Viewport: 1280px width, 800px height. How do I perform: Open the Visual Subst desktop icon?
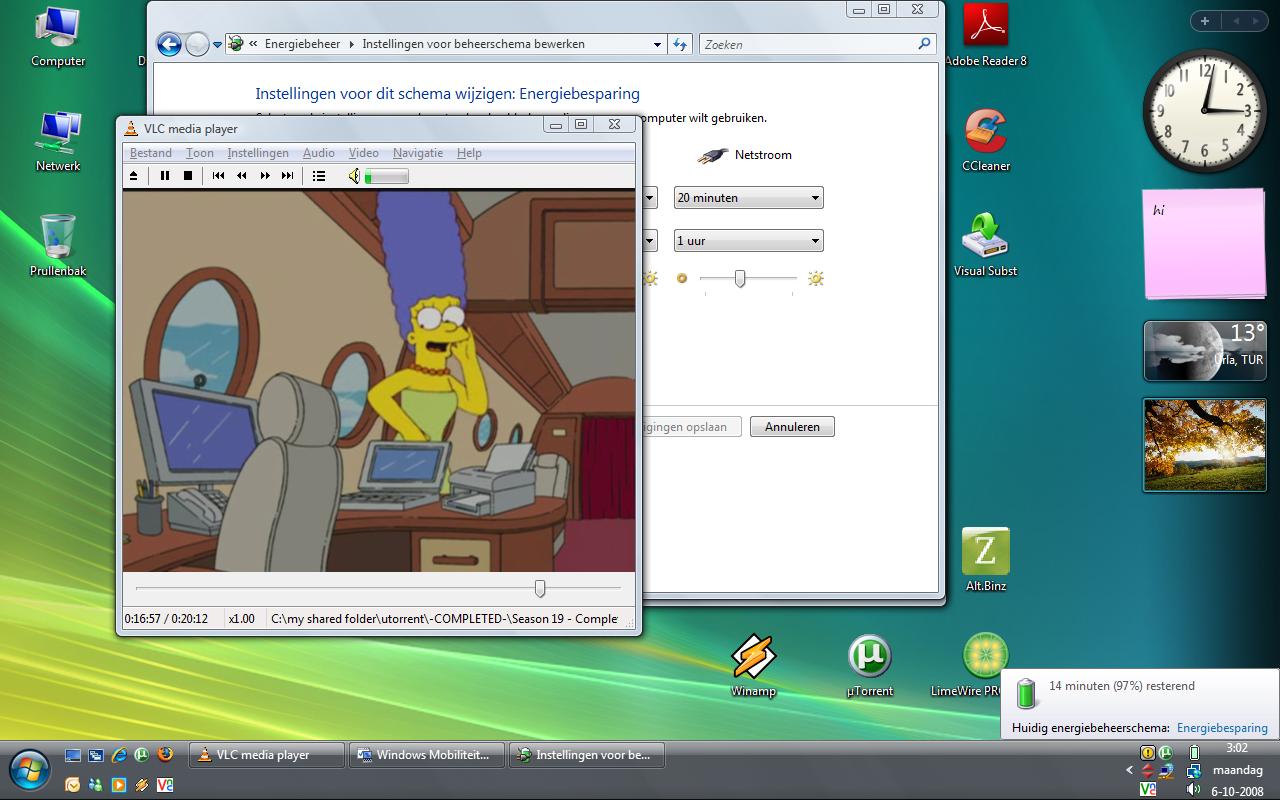click(986, 246)
